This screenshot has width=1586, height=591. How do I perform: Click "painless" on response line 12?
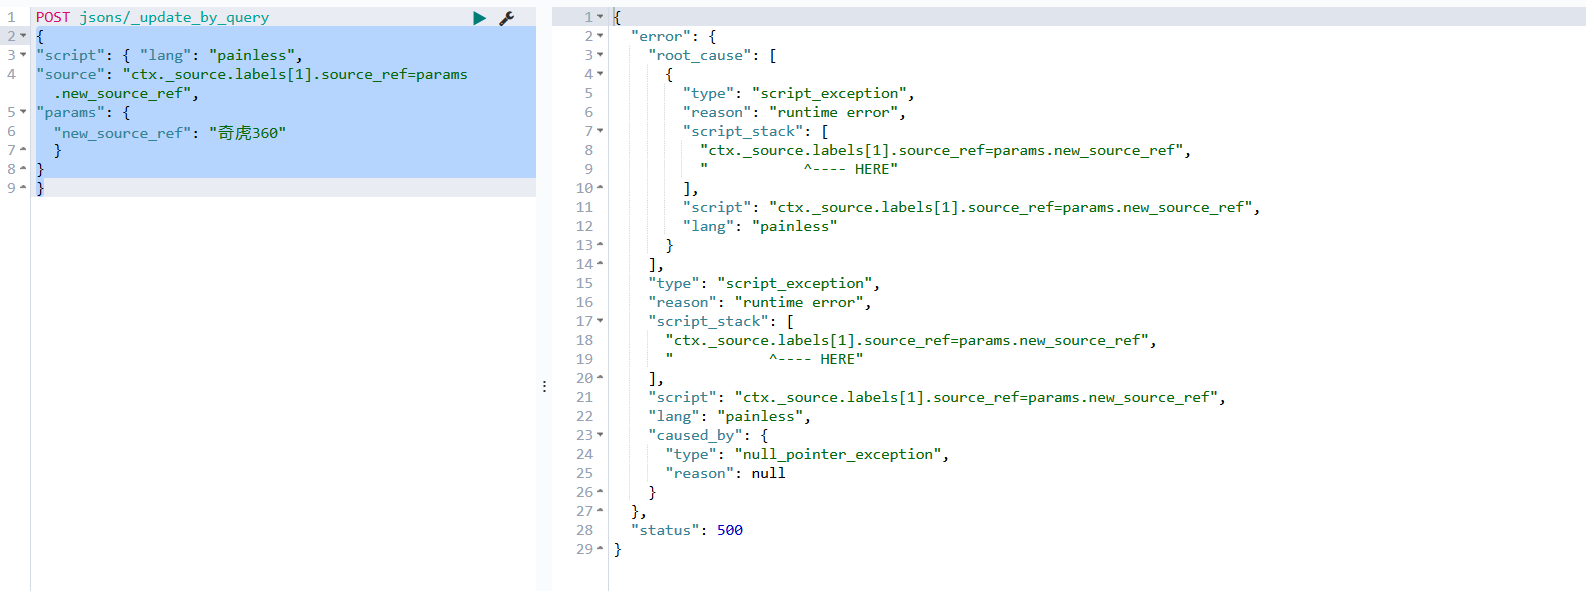(x=794, y=226)
